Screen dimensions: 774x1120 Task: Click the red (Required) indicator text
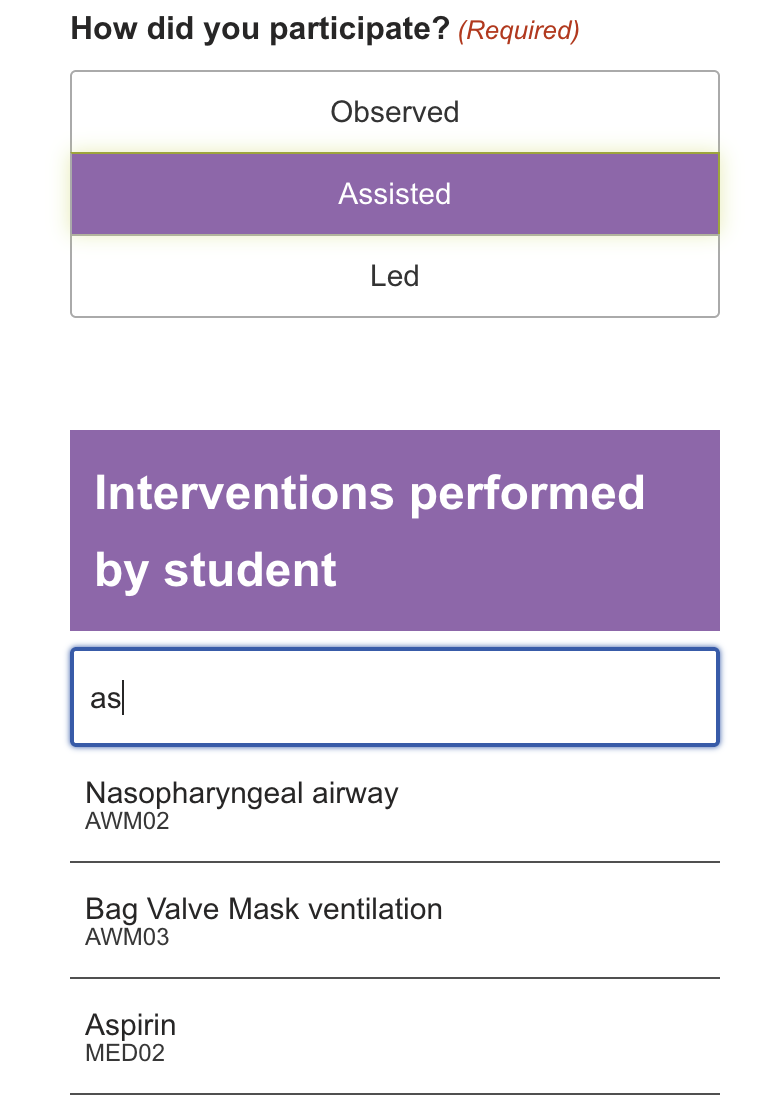pos(518,31)
